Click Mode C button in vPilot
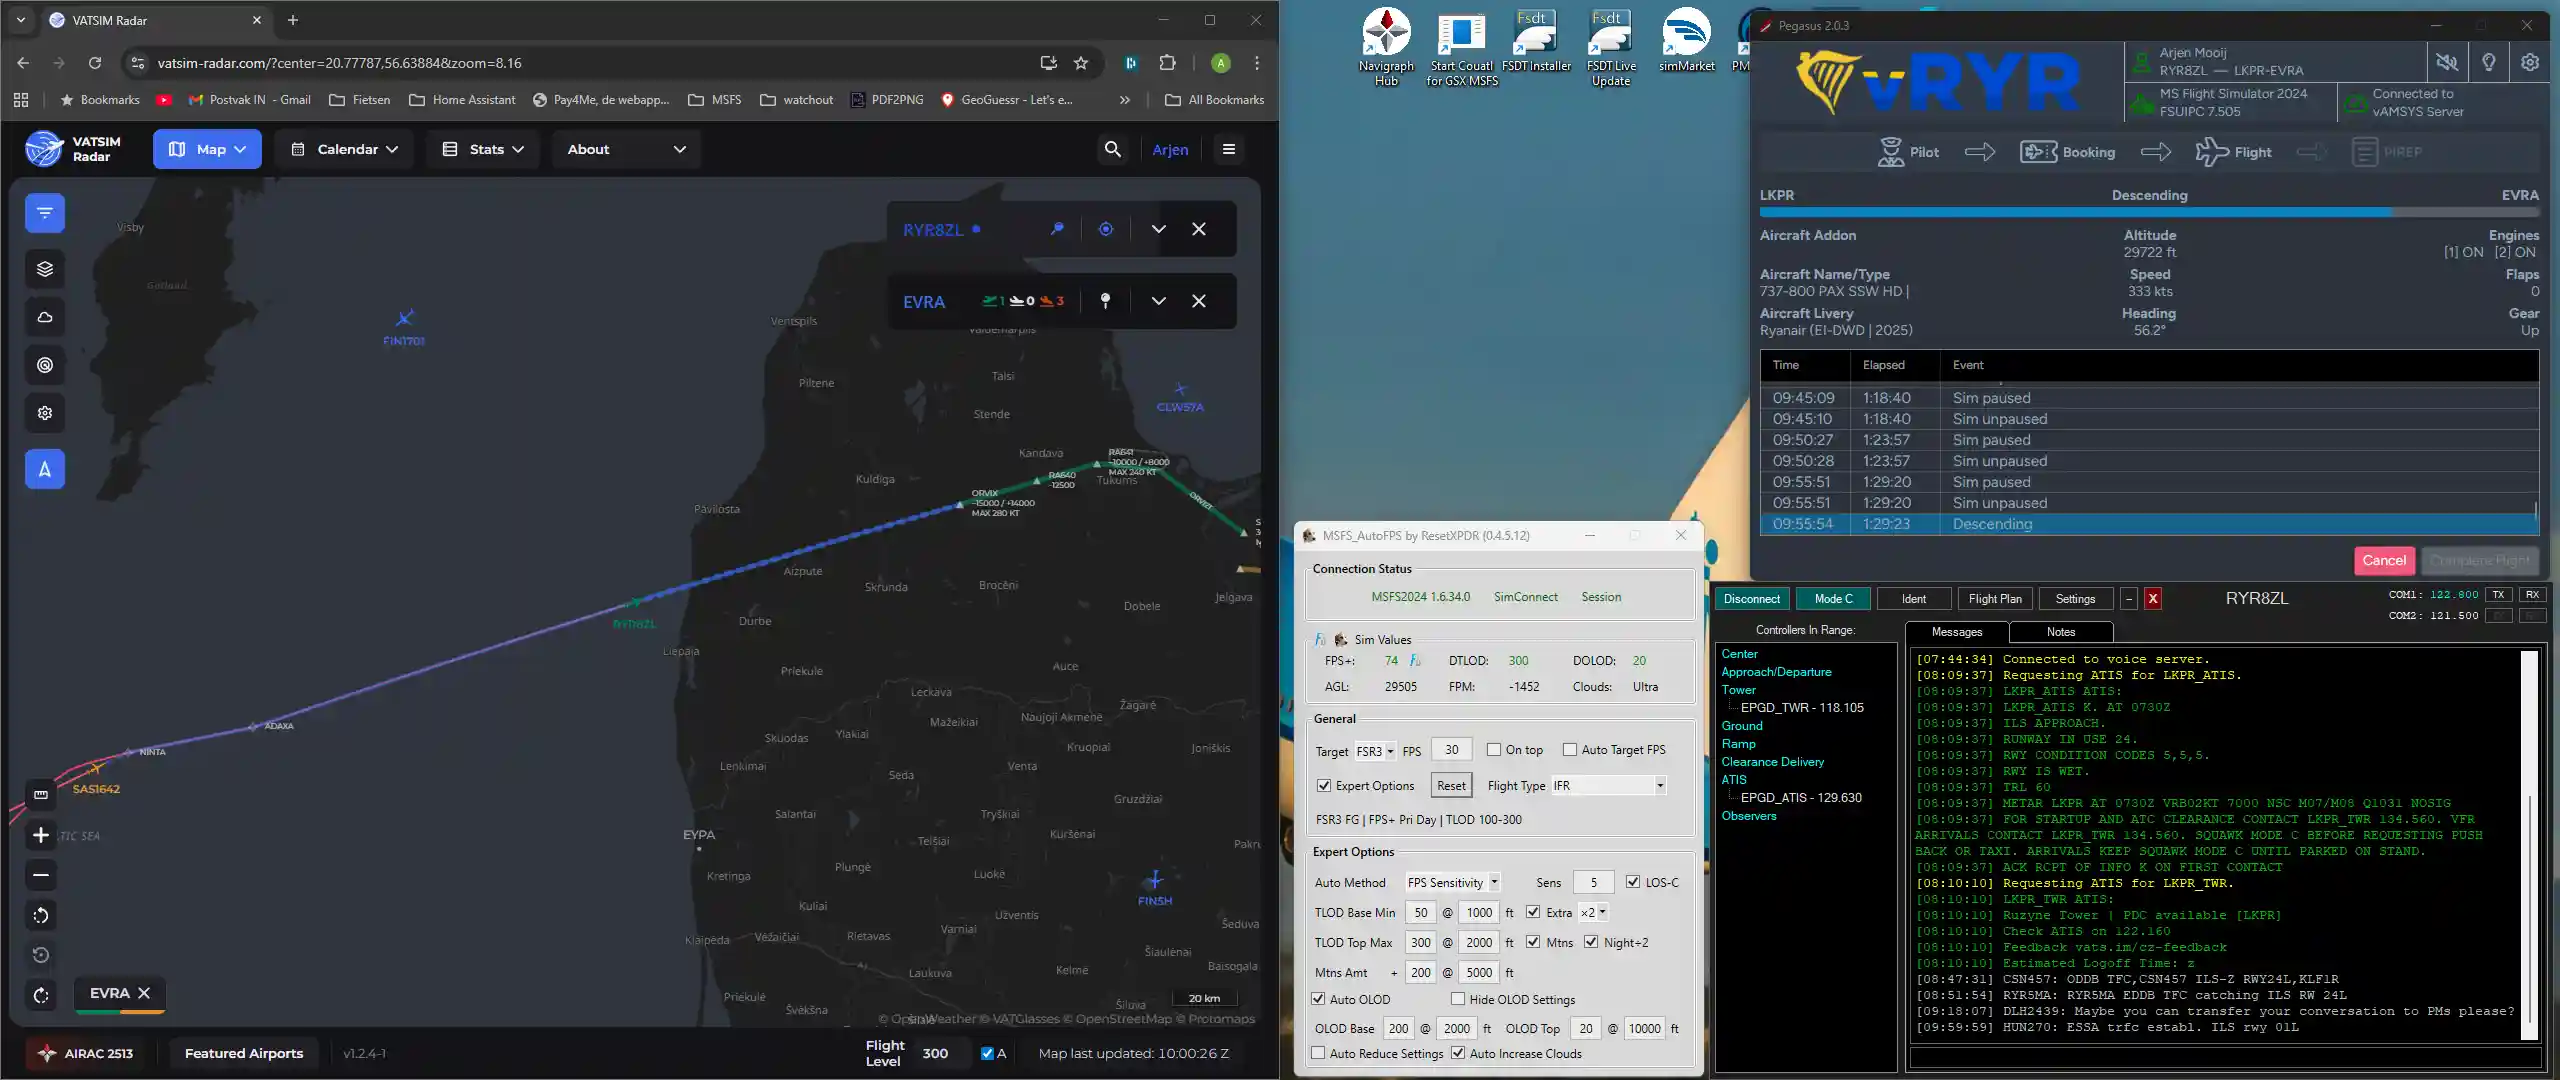2560x1080 pixels. (x=1833, y=598)
